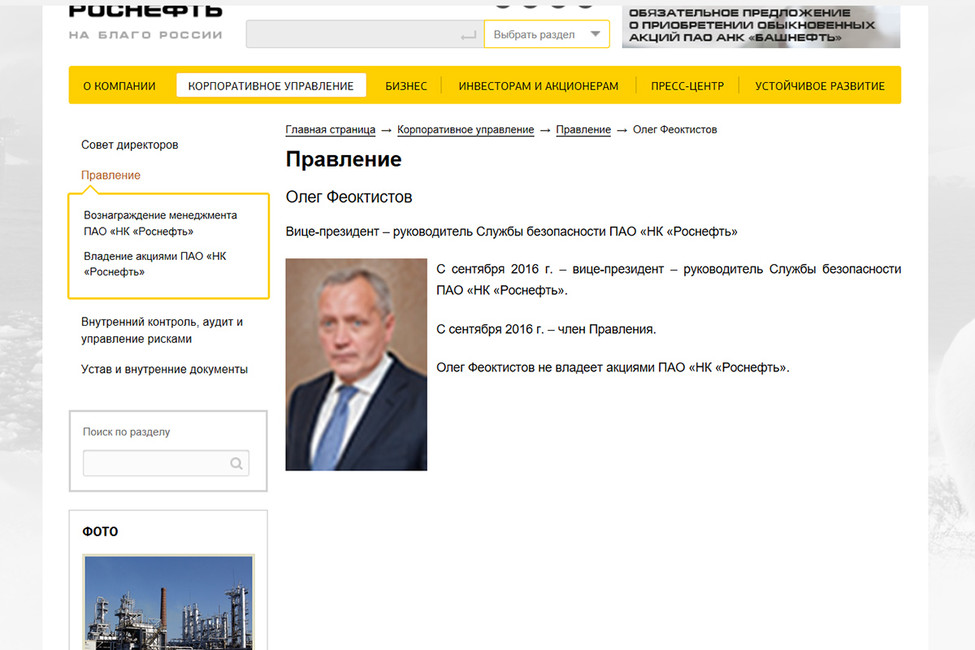
Task: Click the Роснефть logo at top left
Action: (146, 23)
